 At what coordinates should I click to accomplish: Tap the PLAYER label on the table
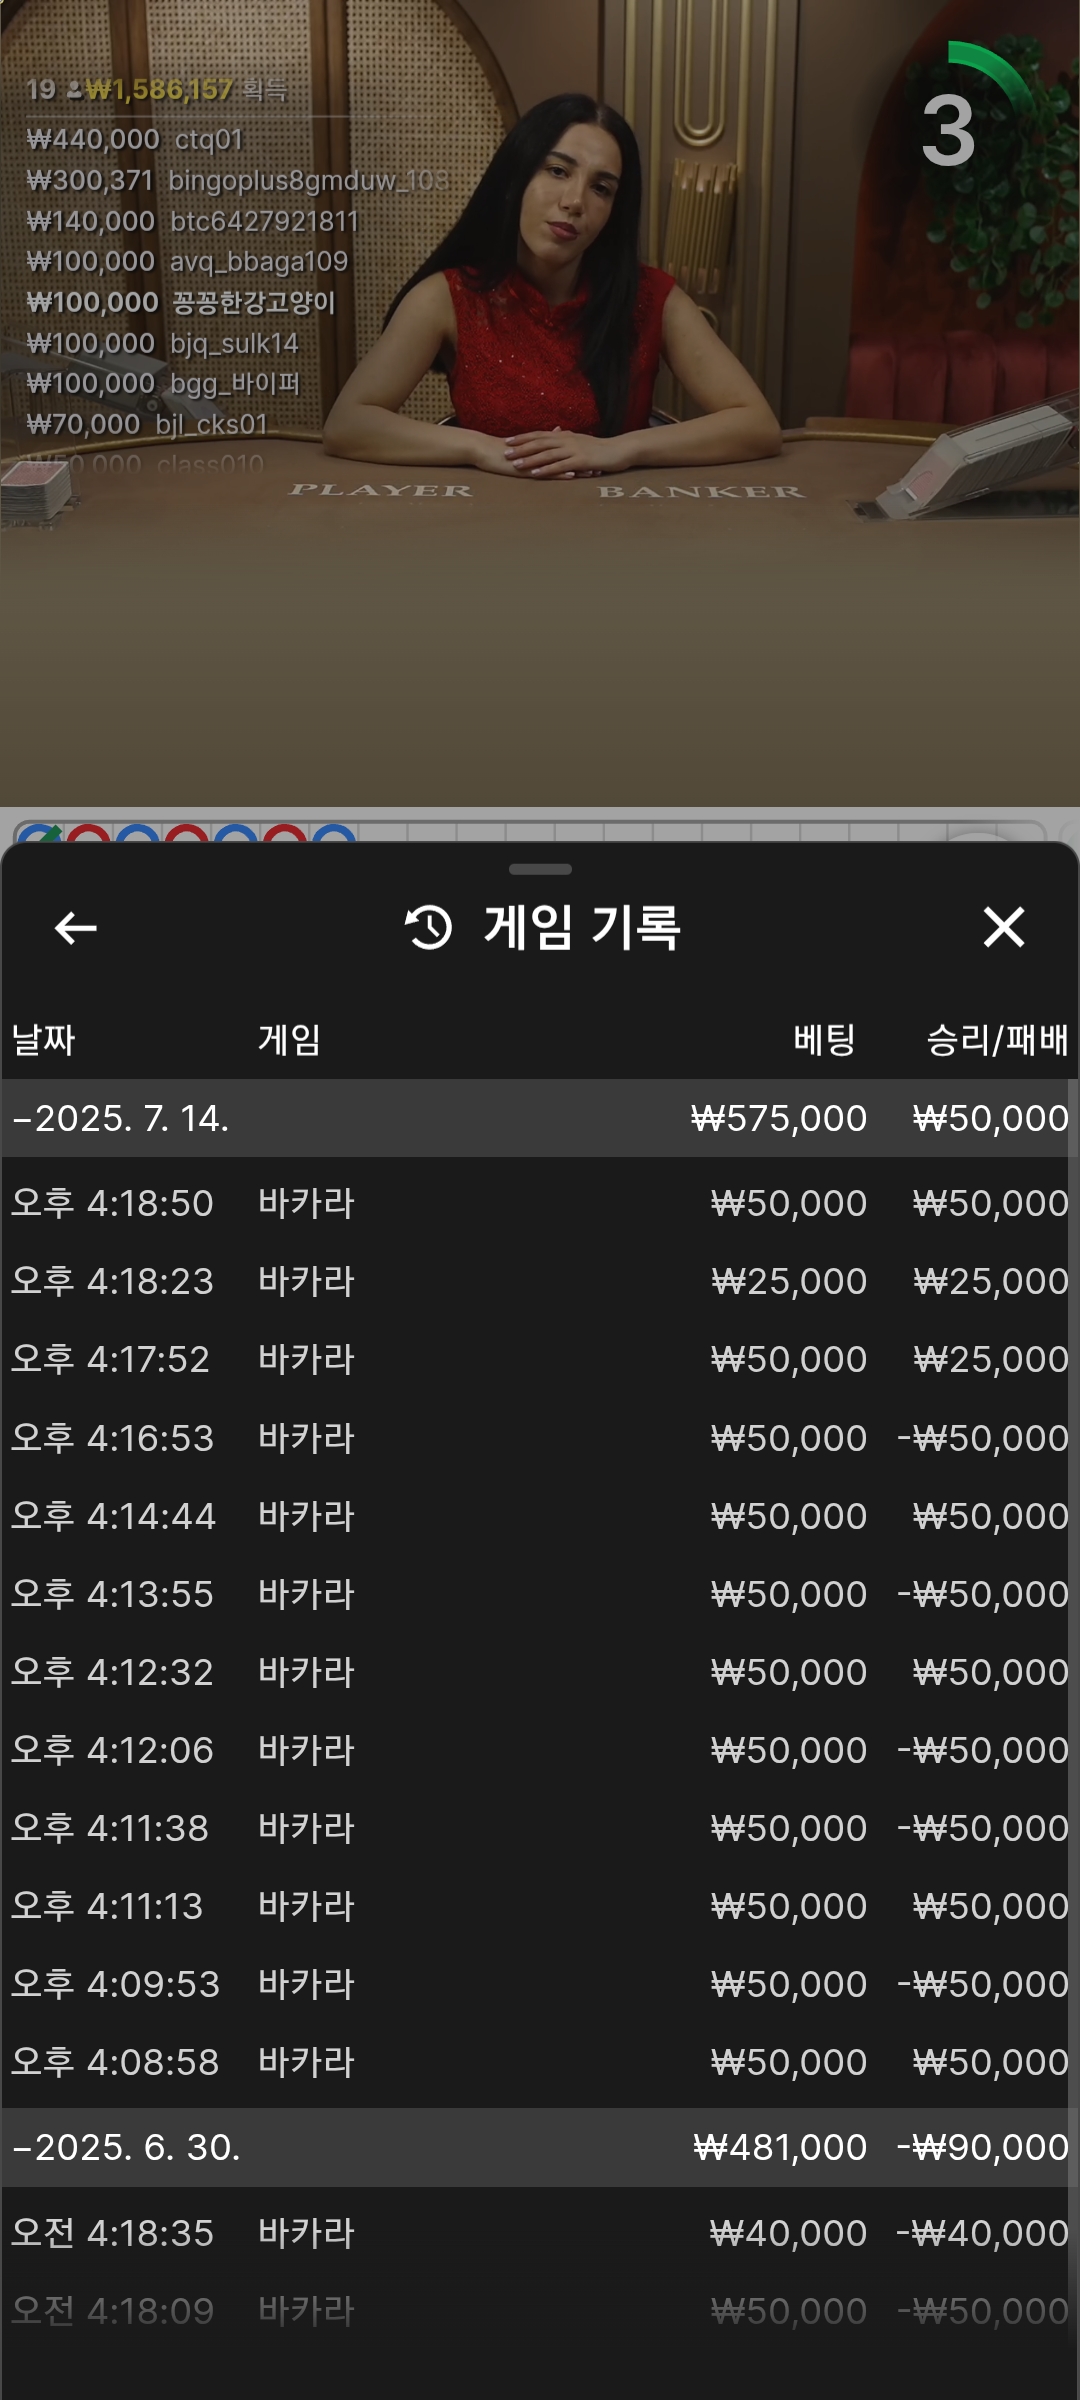coord(380,490)
